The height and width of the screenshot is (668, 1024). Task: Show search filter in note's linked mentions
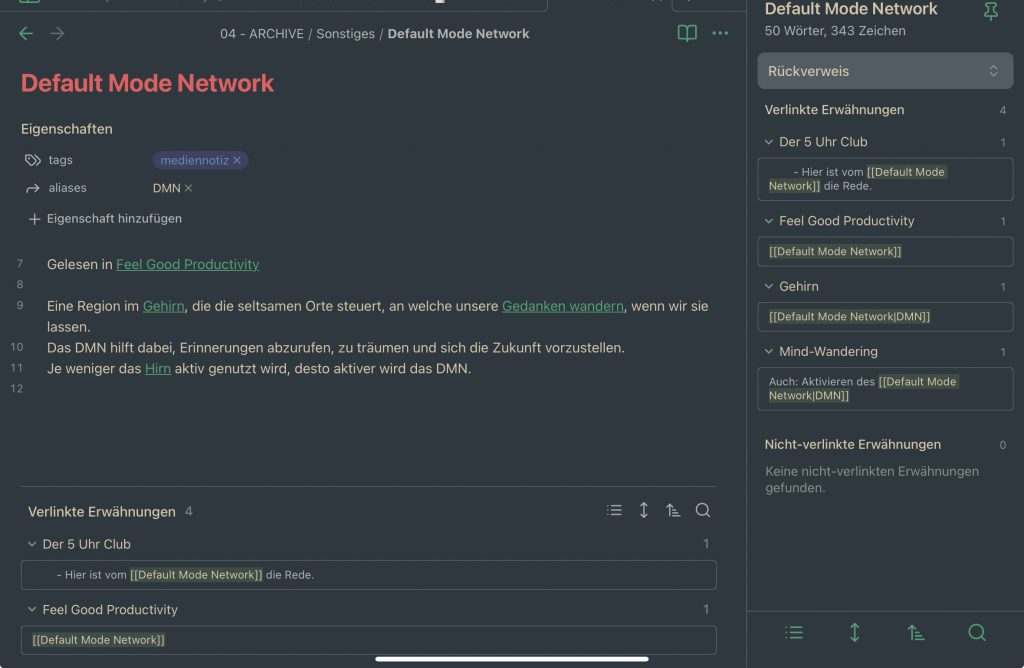pos(703,511)
